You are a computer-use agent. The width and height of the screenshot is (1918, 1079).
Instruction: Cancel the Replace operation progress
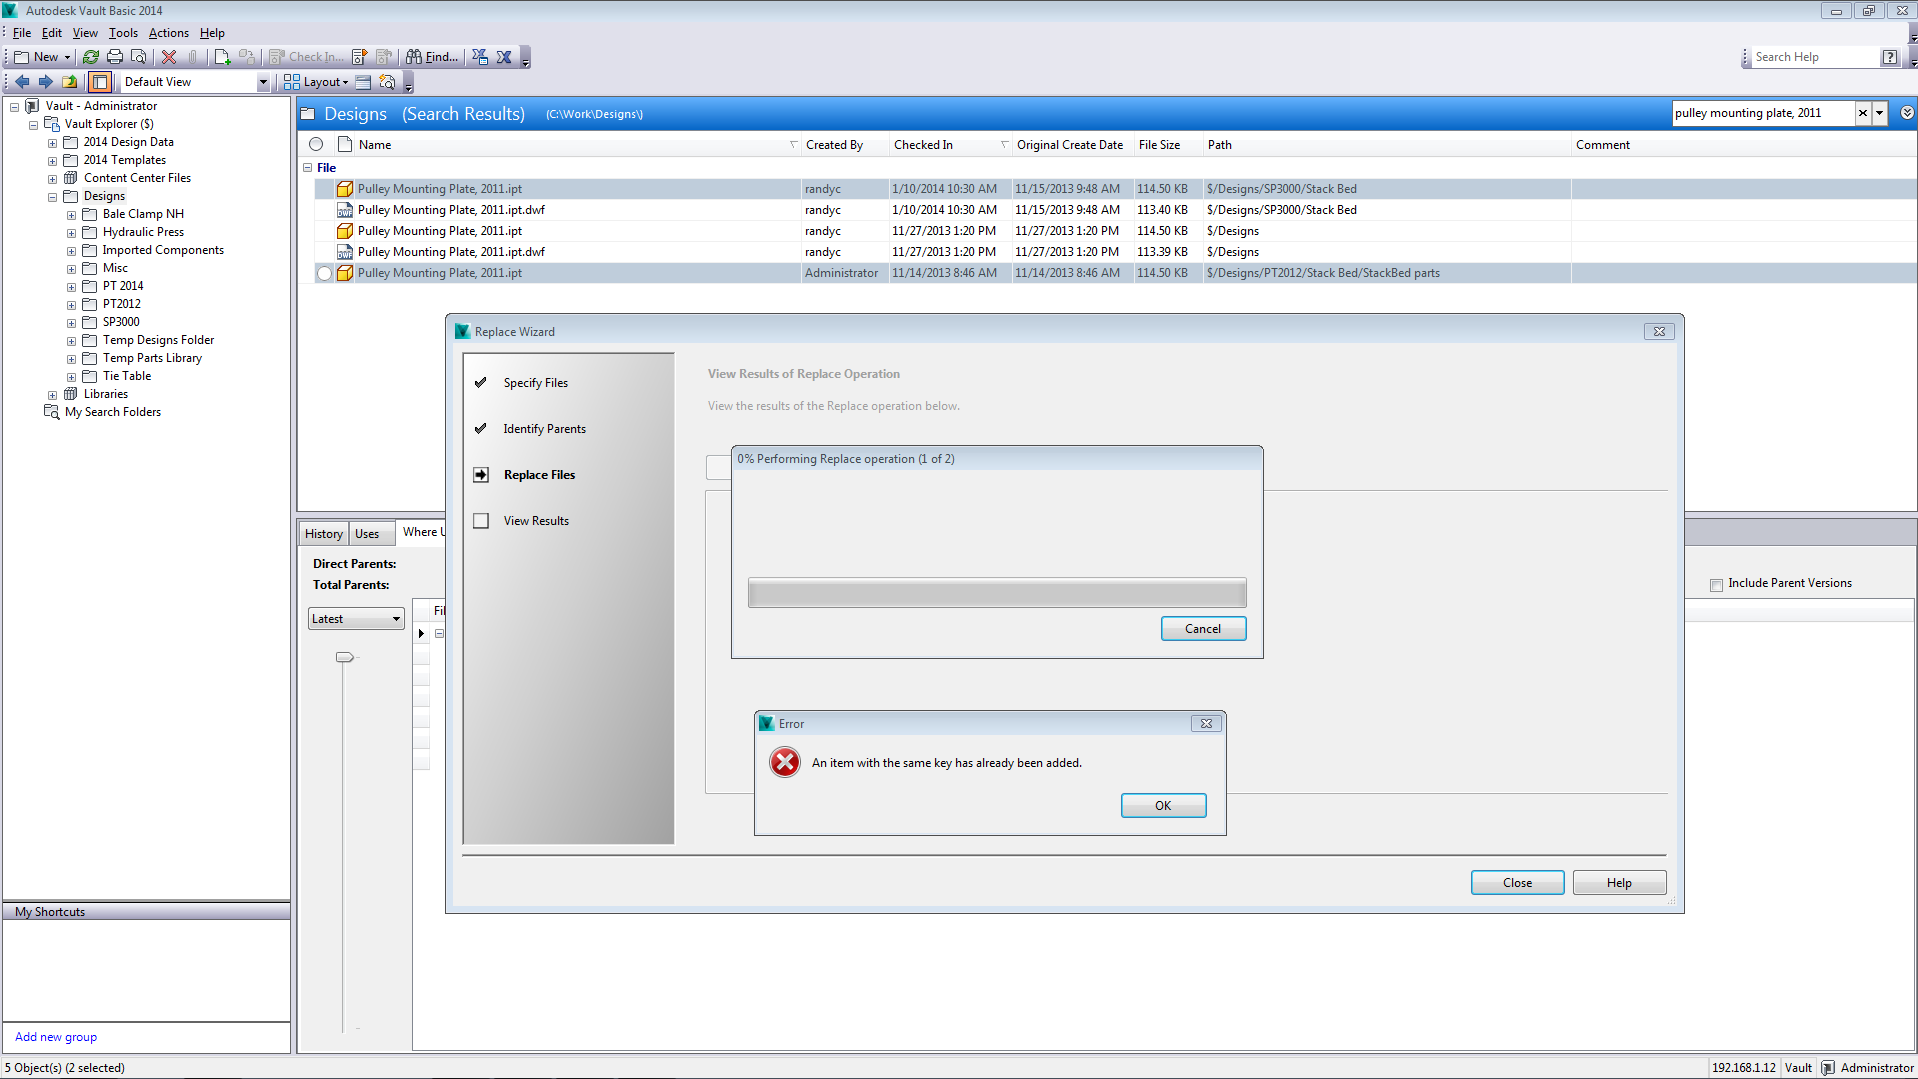[x=1203, y=629]
